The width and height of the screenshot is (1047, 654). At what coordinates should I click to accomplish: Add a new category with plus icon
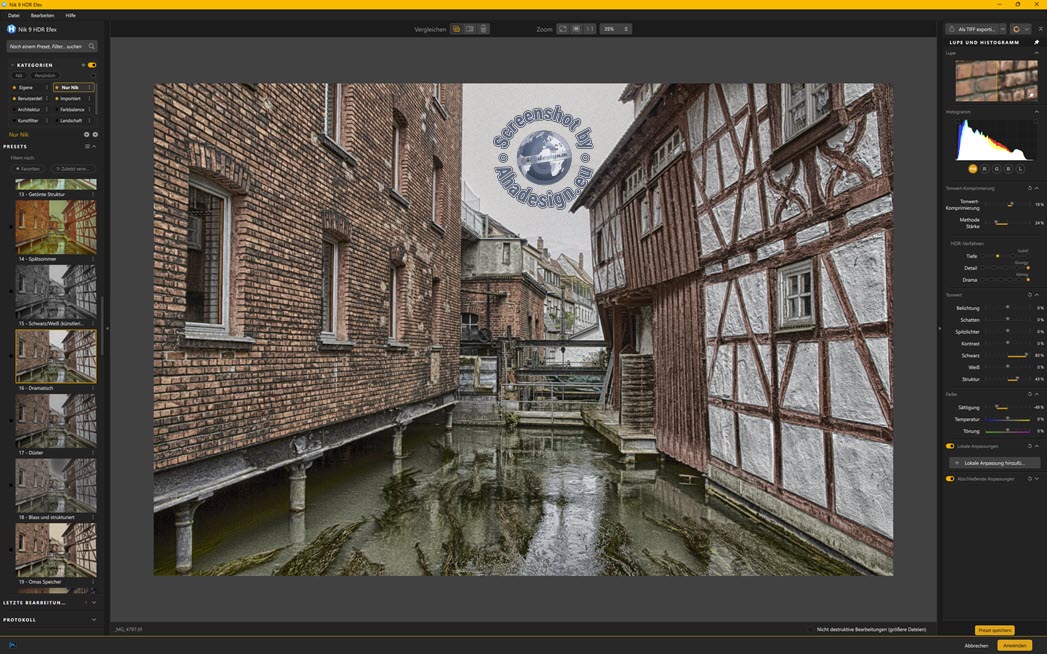[83, 65]
